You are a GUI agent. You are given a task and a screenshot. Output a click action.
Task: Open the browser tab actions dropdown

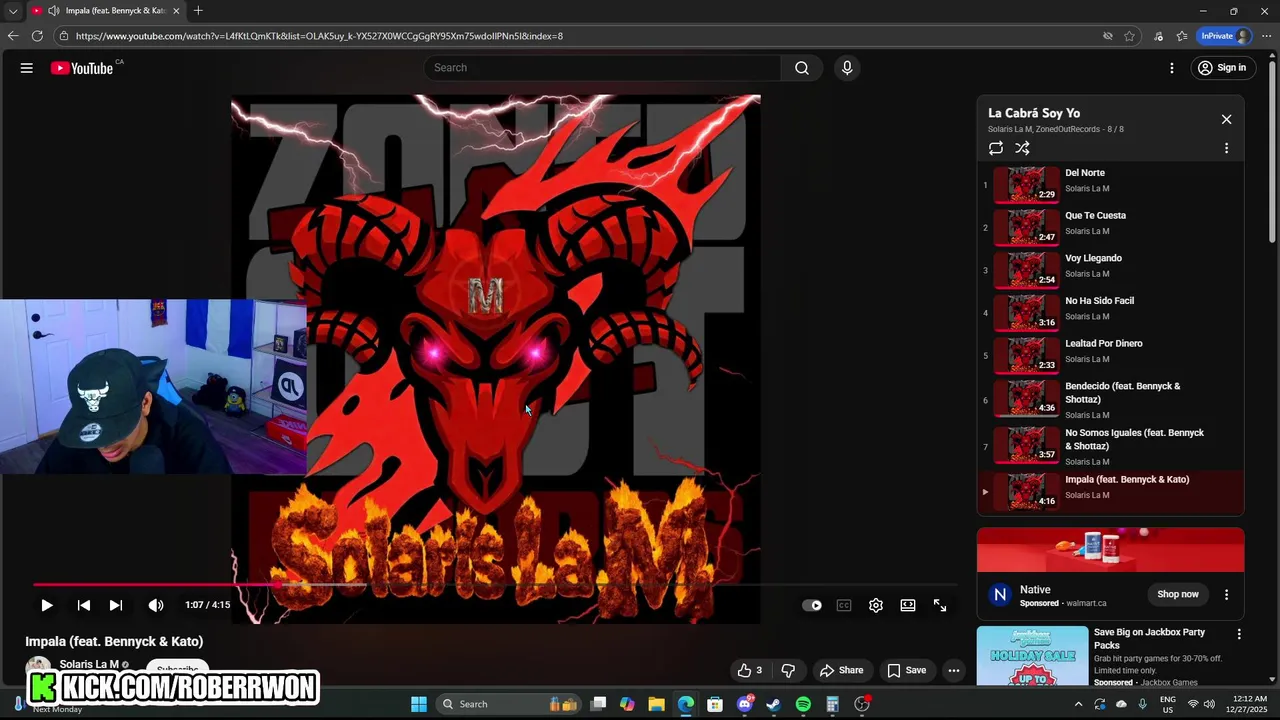[13, 11]
